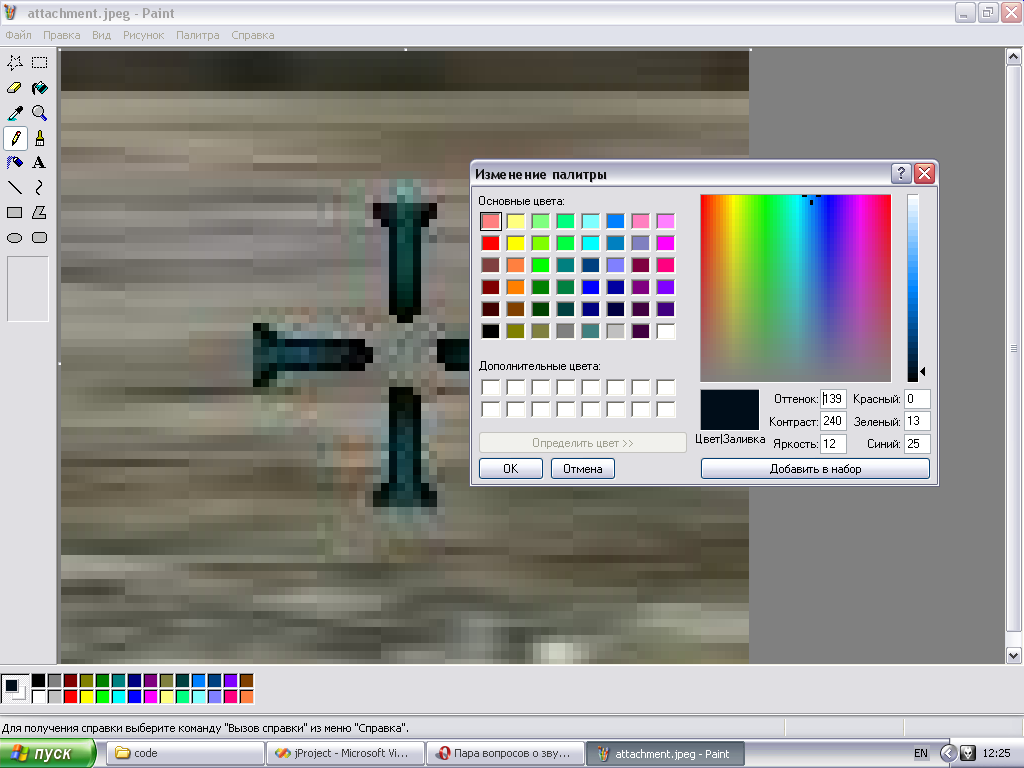
Task: Pick the Color Picker eyedropper tool
Action: [15, 113]
